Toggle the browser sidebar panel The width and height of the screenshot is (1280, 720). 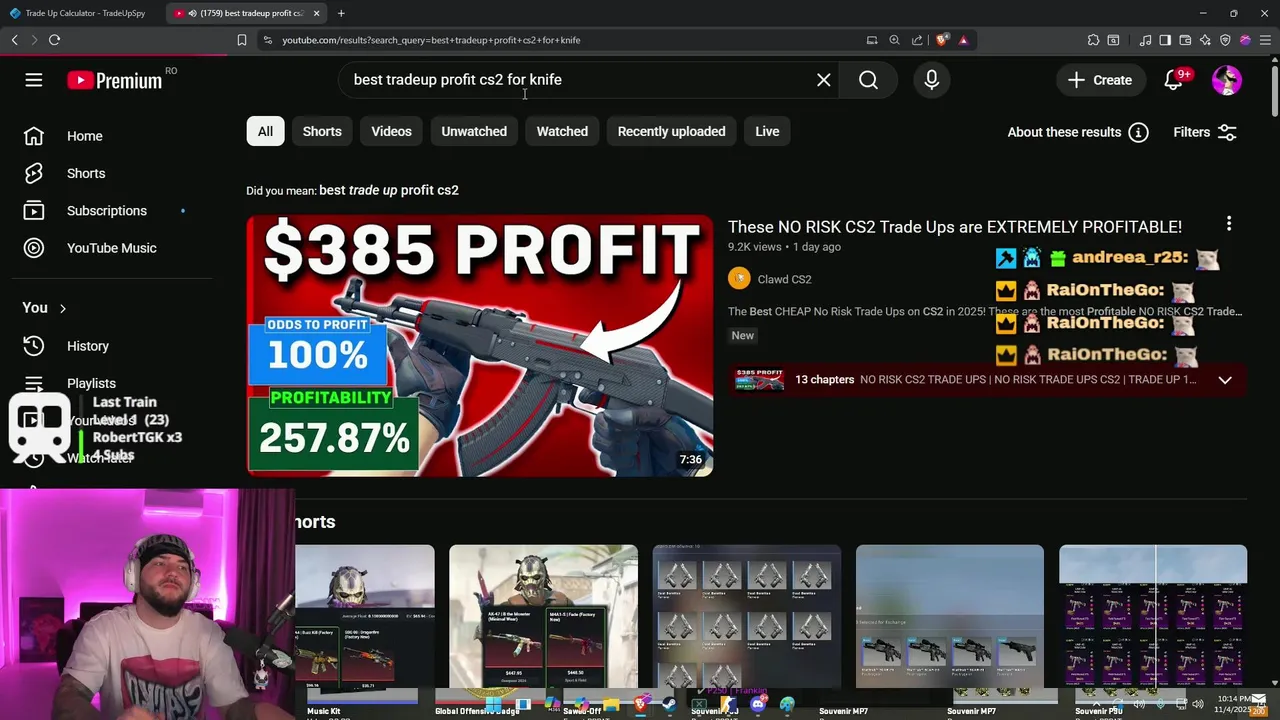point(1165,40)
